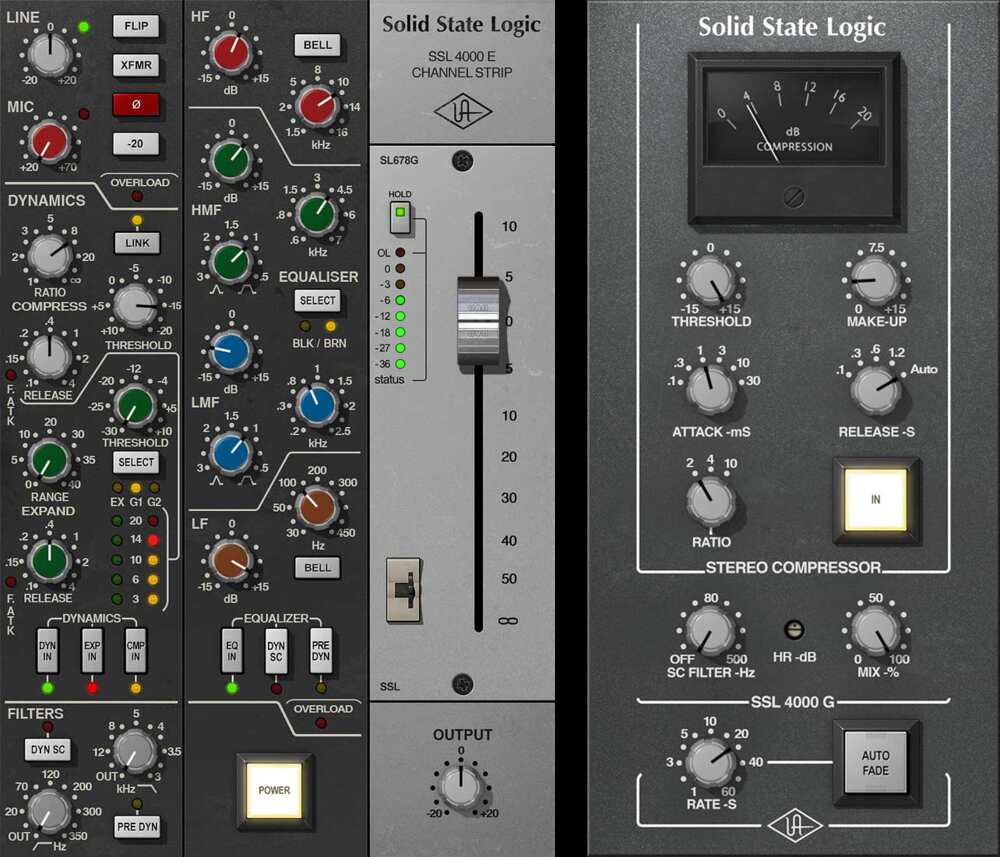Enable the LF BELL button
1000x857 pixels.
(x=317, y=568)
